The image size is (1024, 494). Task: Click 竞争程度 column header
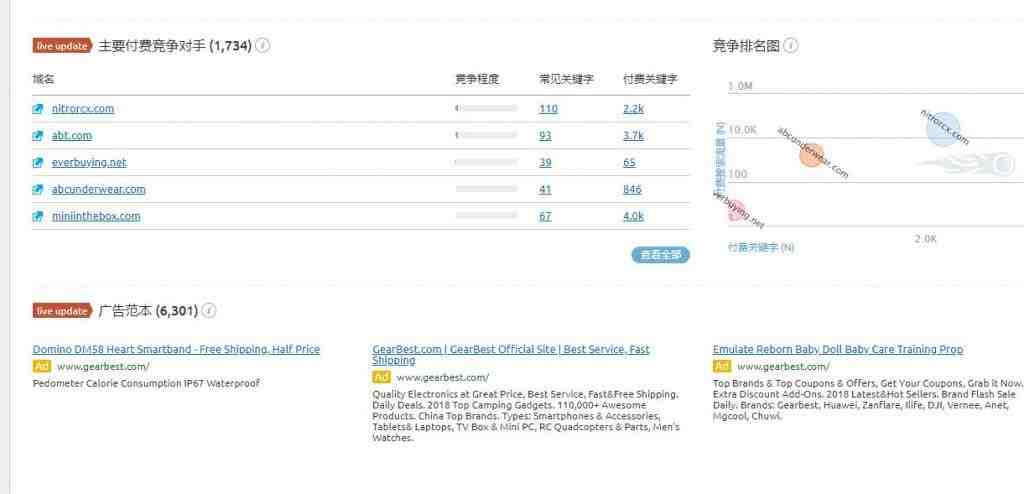click(x=477, y=79)
